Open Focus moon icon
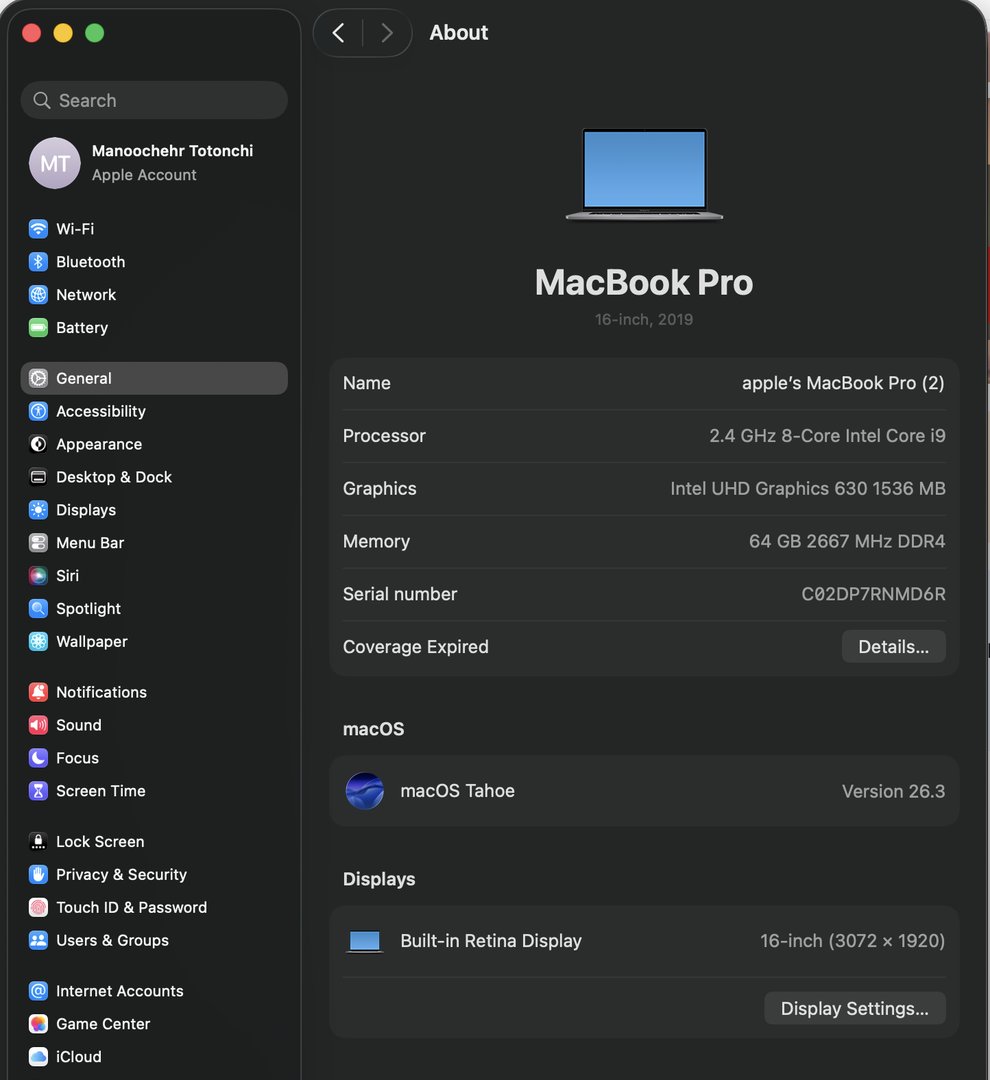 tap(39, 758)
